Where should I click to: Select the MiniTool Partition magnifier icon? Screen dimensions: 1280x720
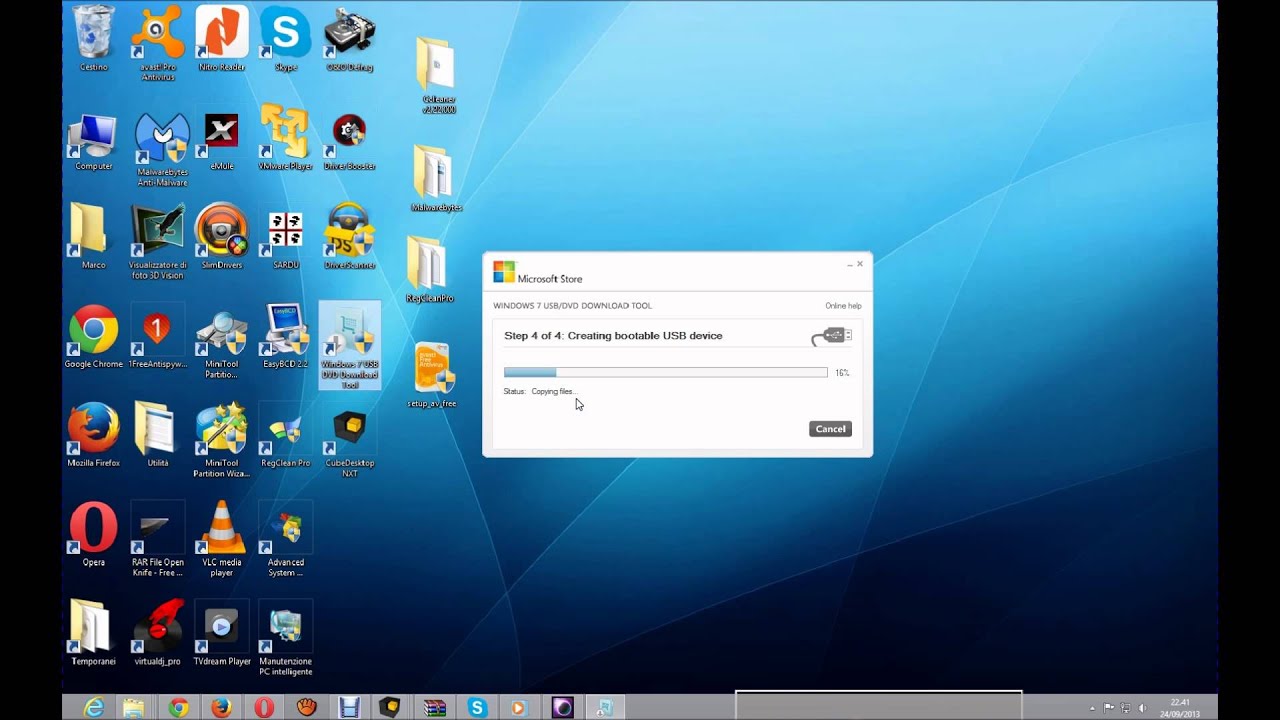coord(221,345)
